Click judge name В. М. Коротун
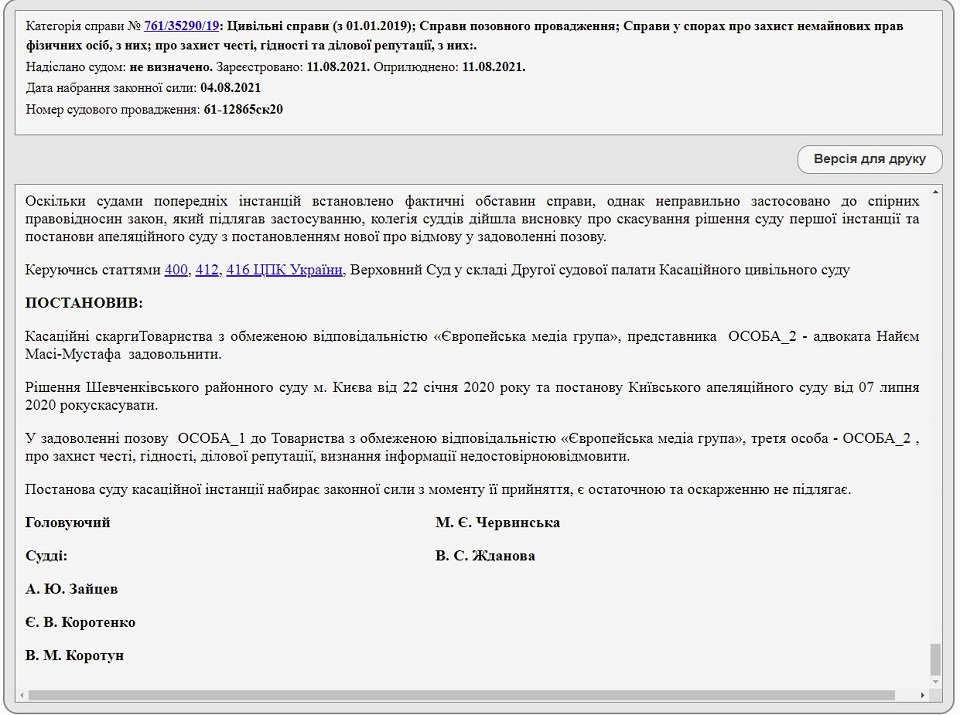 tap(75, 655)
